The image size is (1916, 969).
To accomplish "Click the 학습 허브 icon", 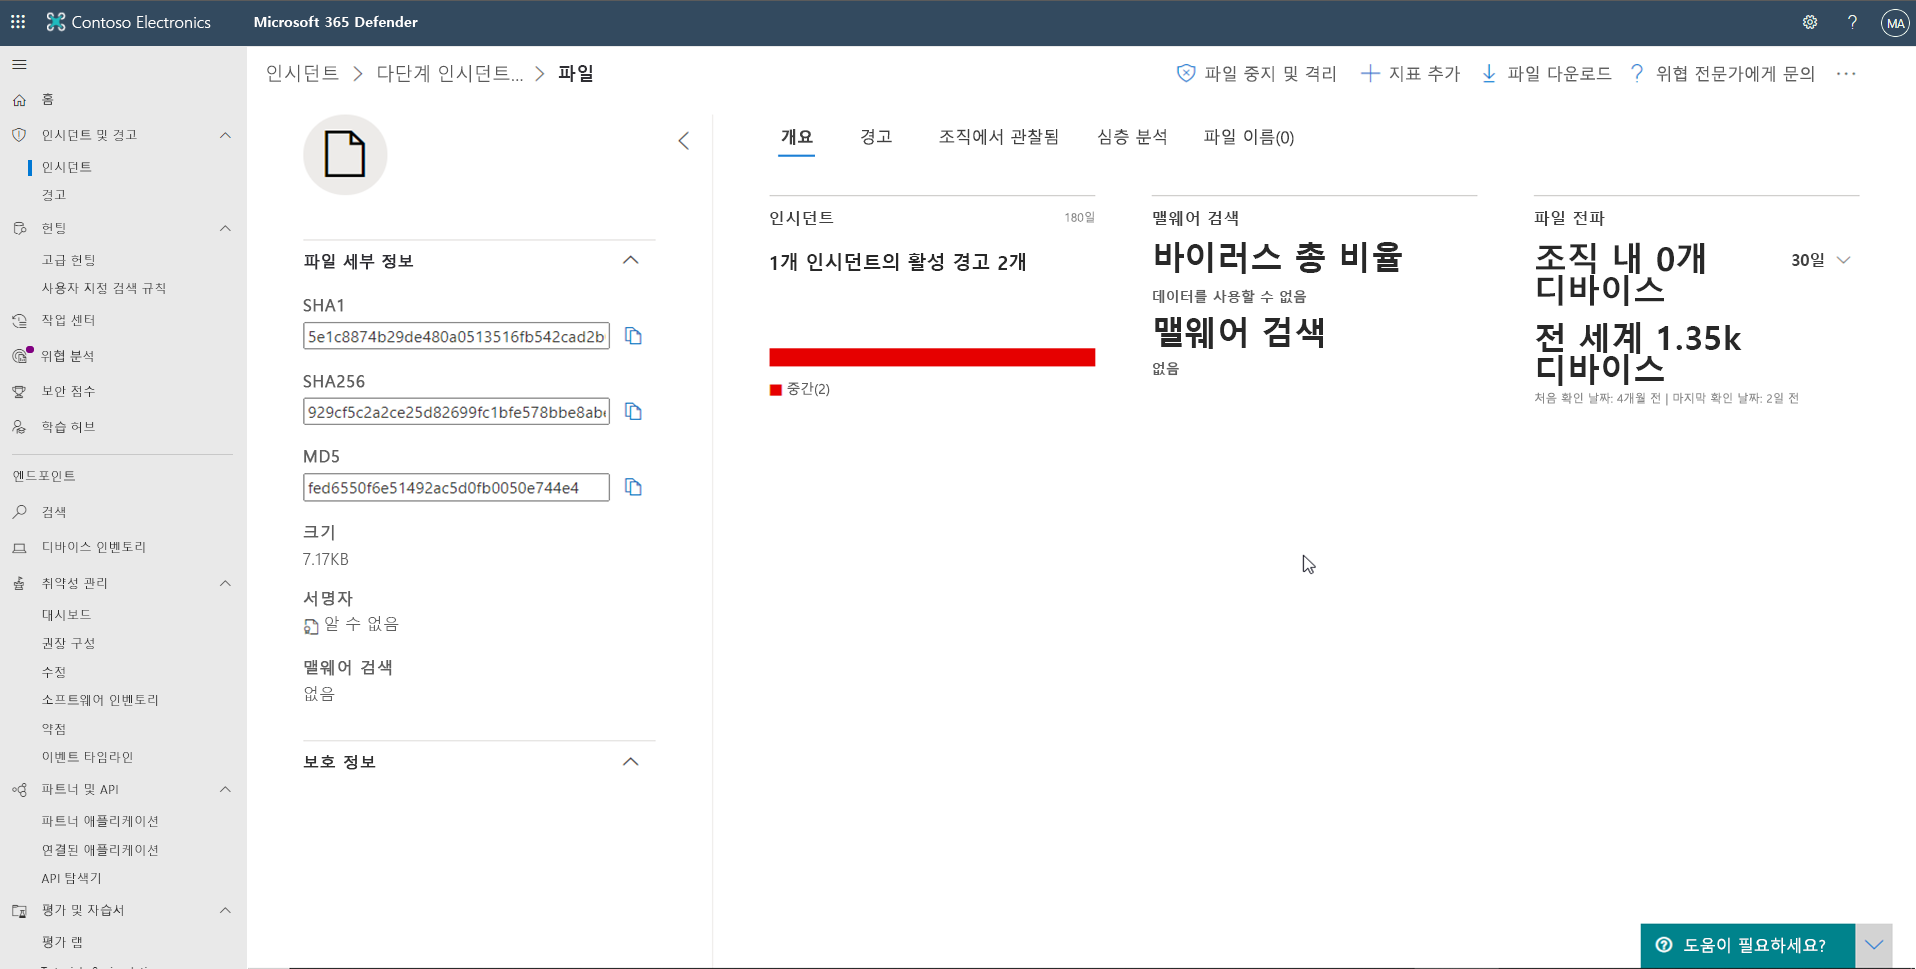I will pyautogui.click(x=19, y=427).
